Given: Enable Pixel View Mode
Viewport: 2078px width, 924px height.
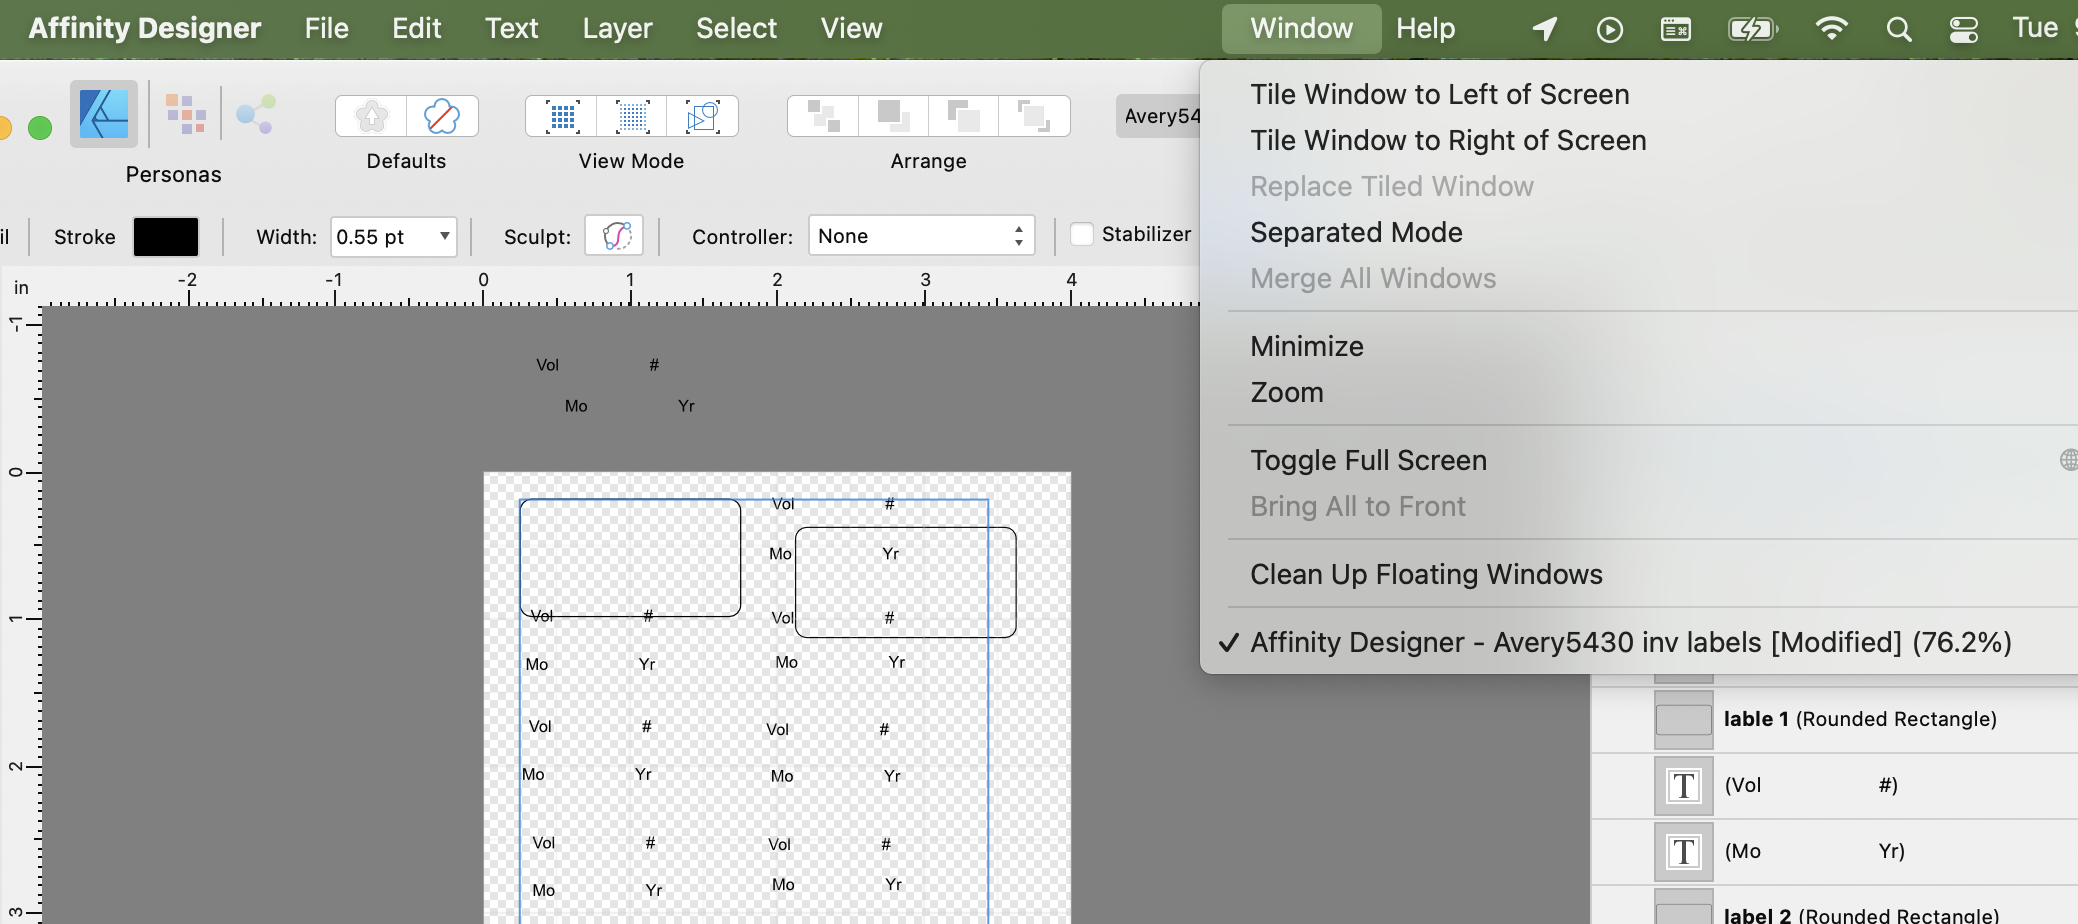Looking at the screenshot, I should click(631, 115).
